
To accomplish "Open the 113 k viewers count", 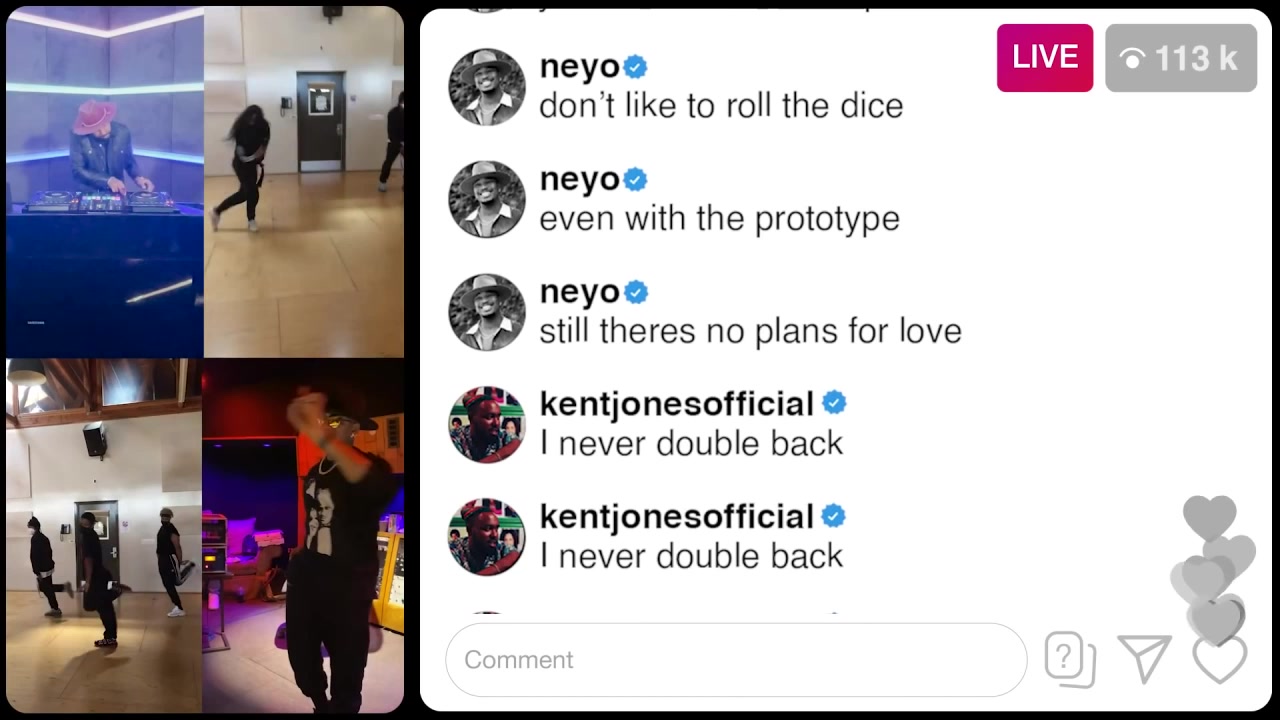I will tap(1181, 58).
